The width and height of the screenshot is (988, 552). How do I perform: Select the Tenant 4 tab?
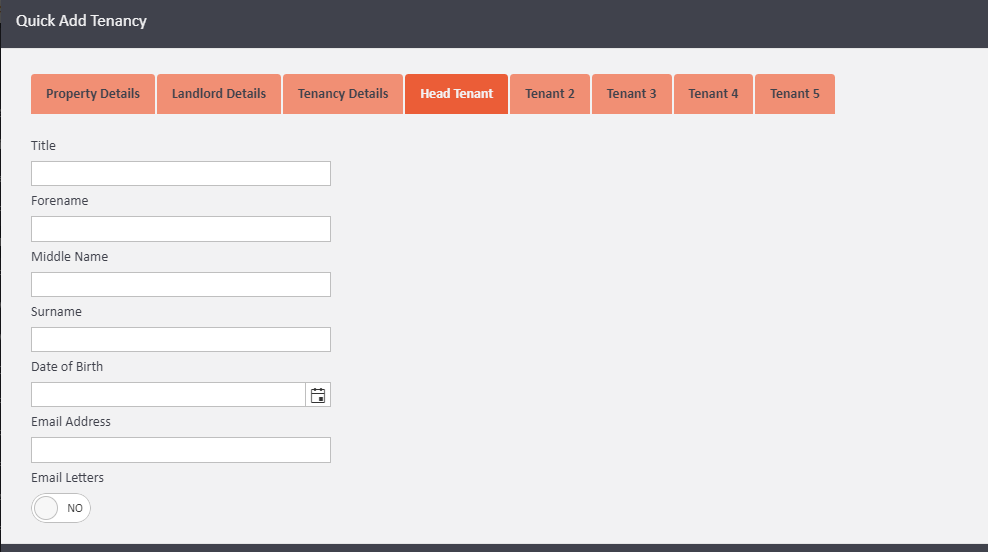[x=713, y=94]
